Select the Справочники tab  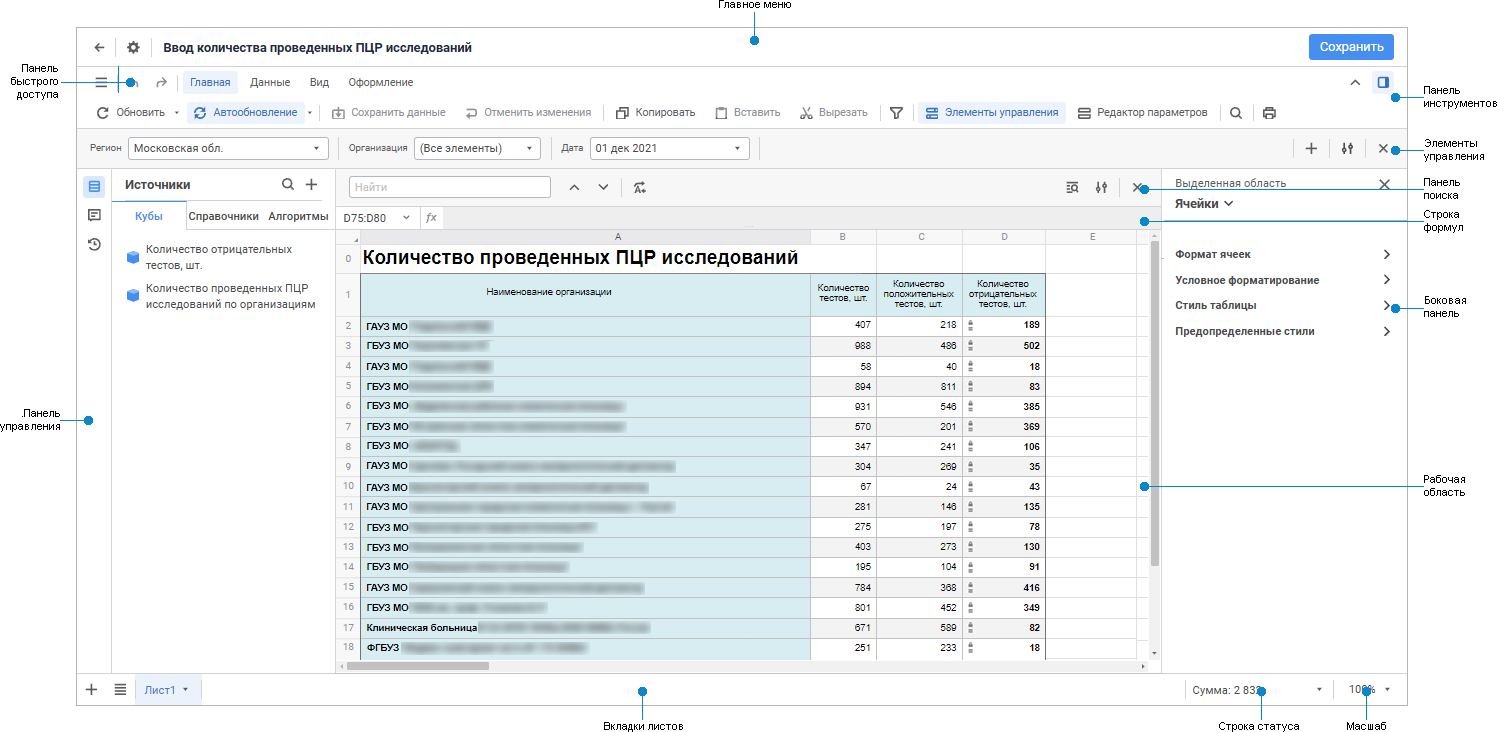click(224, 216)
